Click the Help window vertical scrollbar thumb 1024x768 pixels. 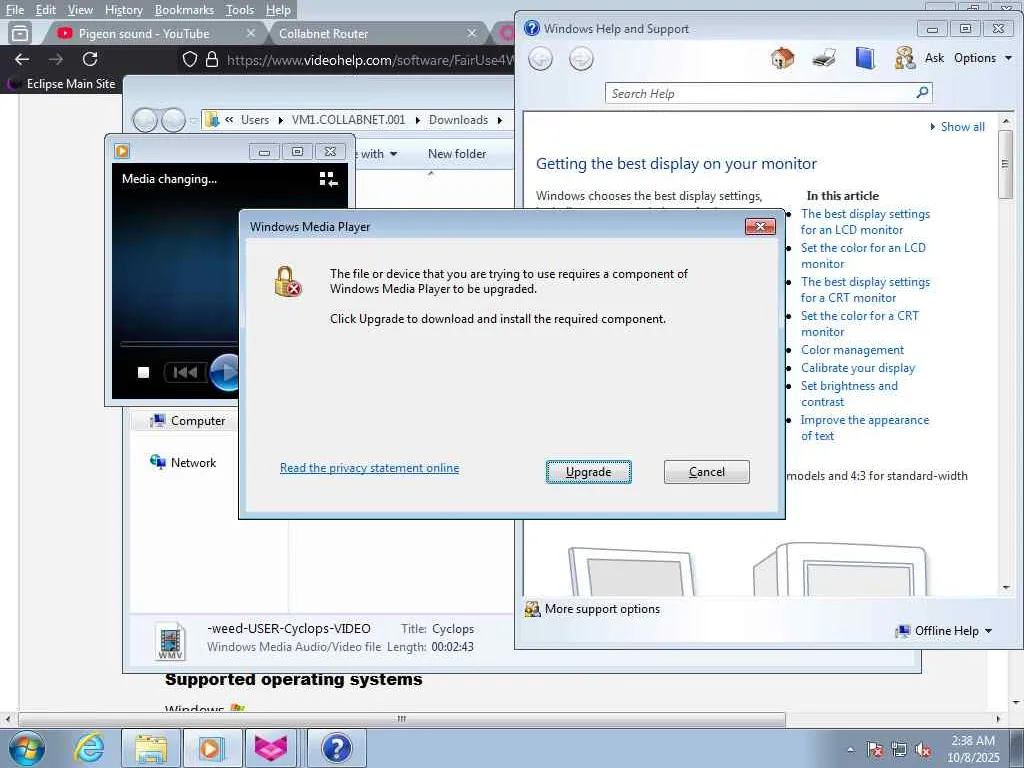pos(1006,163)
